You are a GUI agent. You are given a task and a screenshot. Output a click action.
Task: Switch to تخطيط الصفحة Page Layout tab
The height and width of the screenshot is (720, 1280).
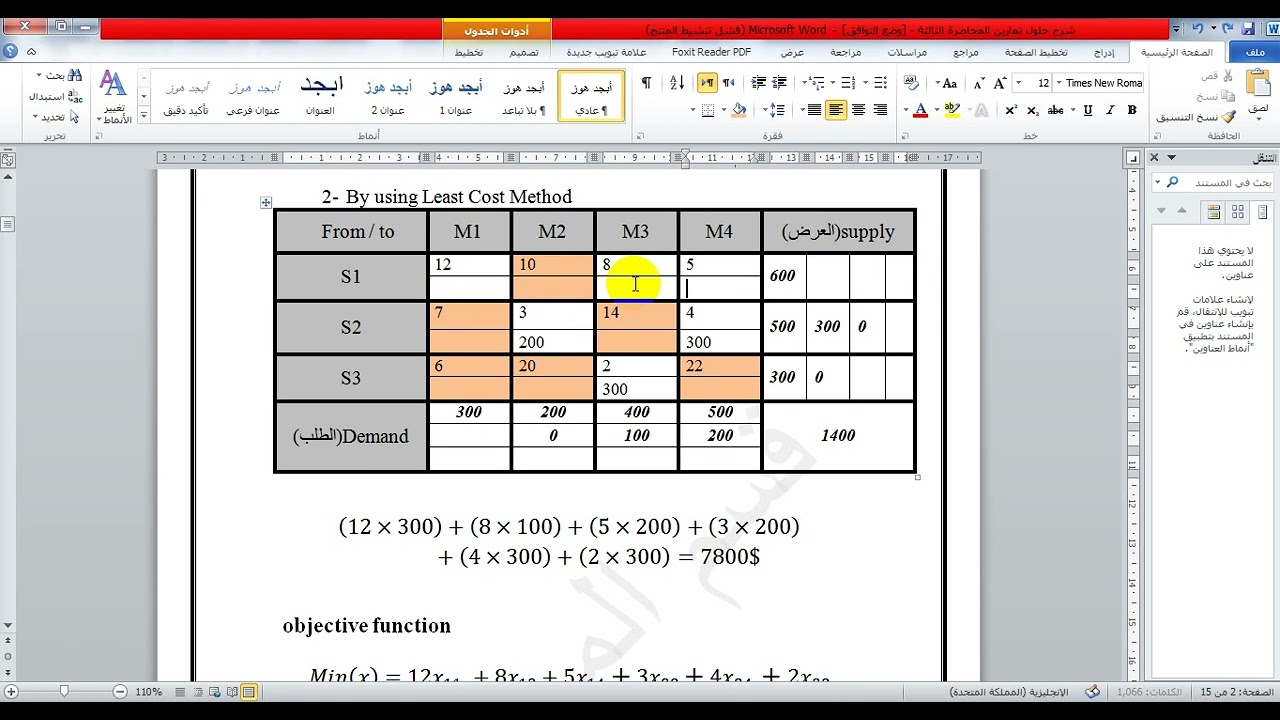pyautogui.click(x=1036, y=52)
